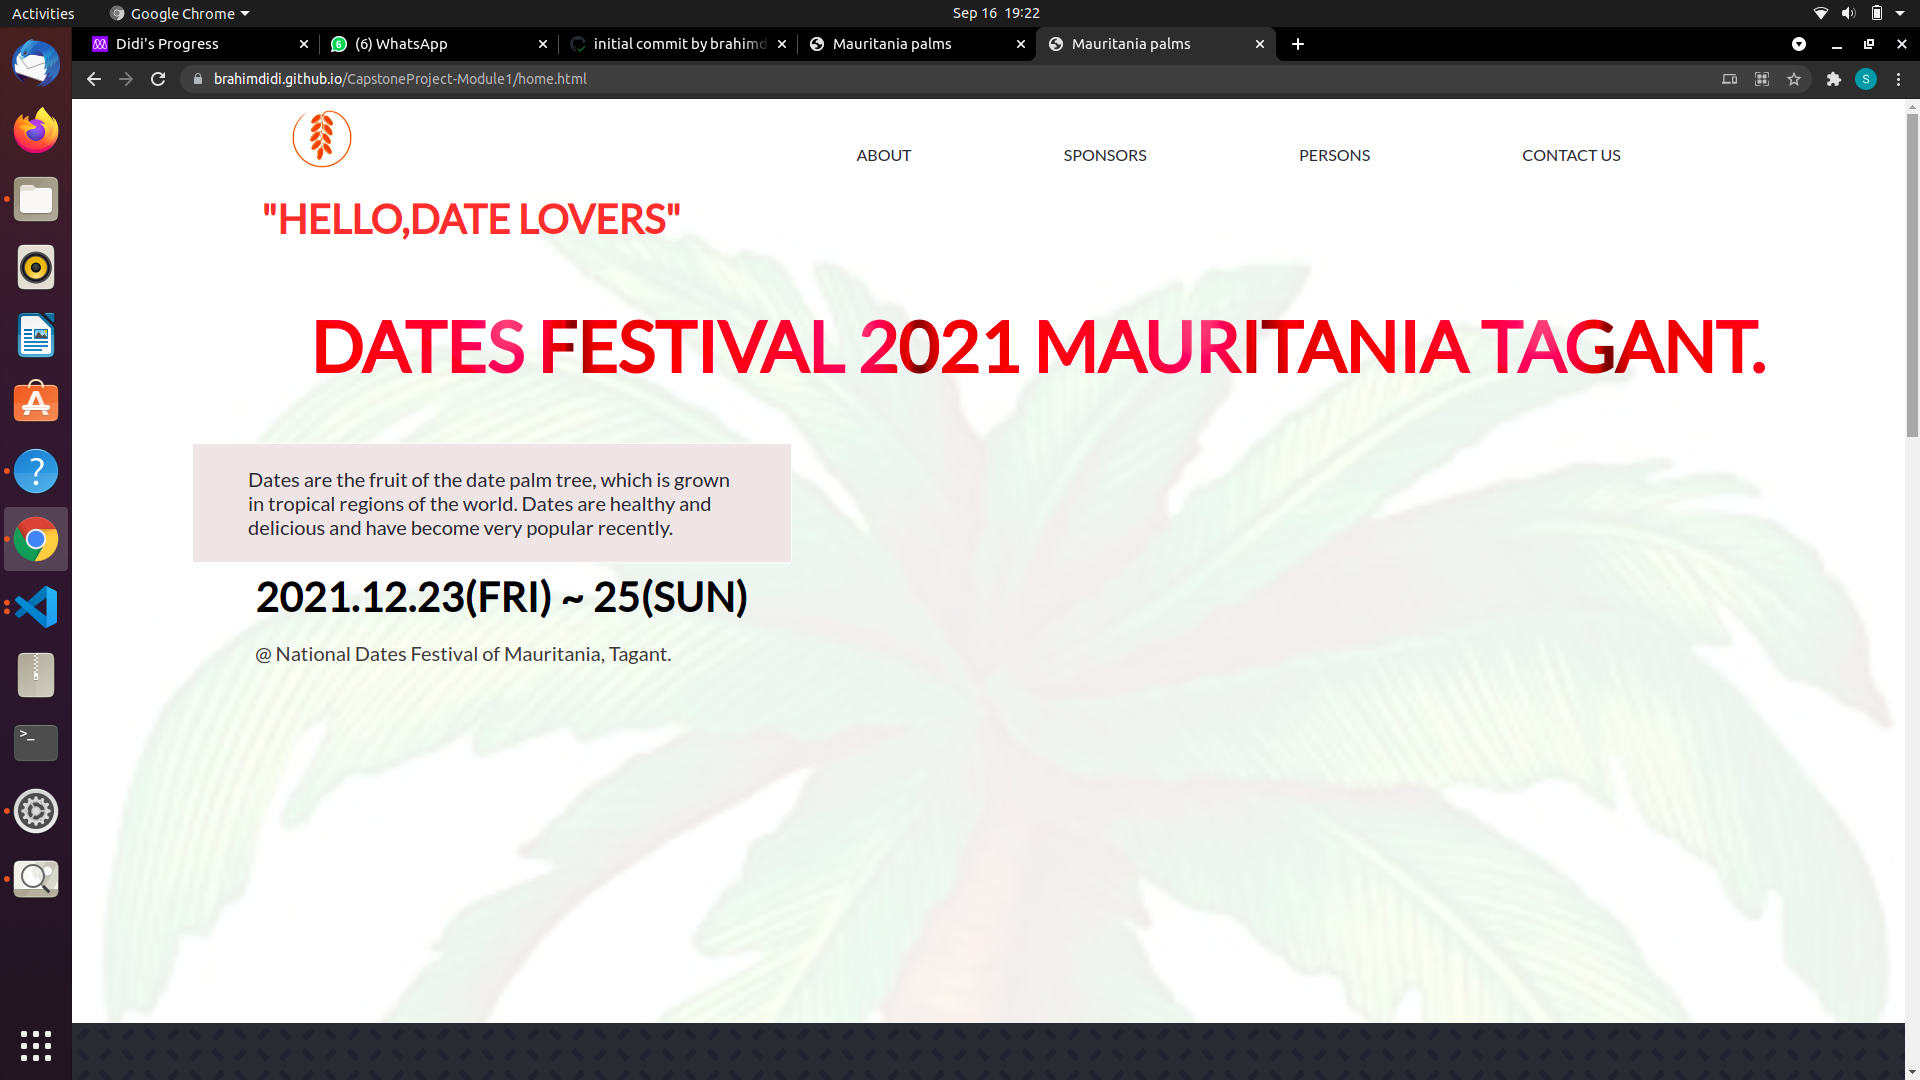Click the DATES FESTIVAL 2021 MAURITANIA TAGANT heading
The image size is (1920, 1080).
coord(1039,347)
